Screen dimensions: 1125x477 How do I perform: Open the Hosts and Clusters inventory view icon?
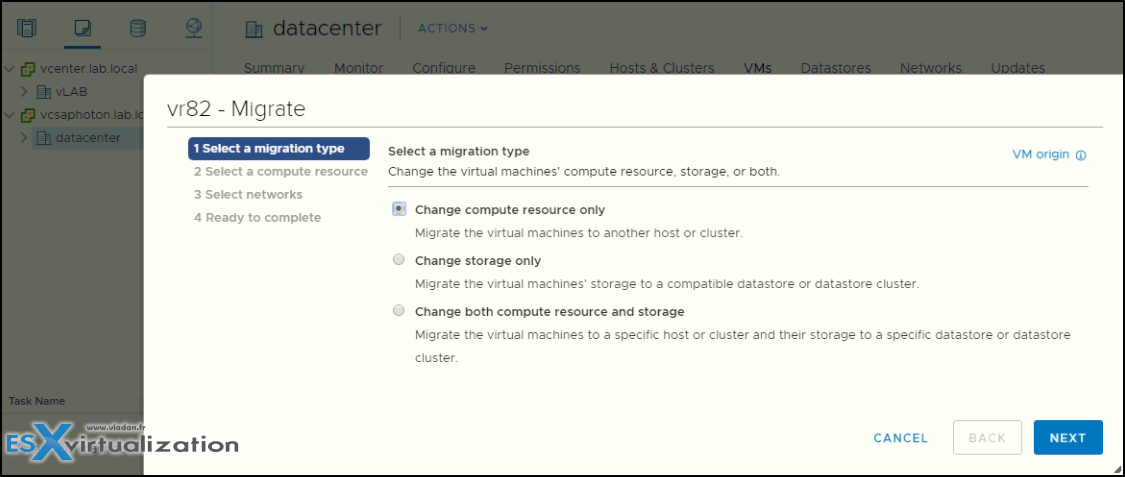26,28
